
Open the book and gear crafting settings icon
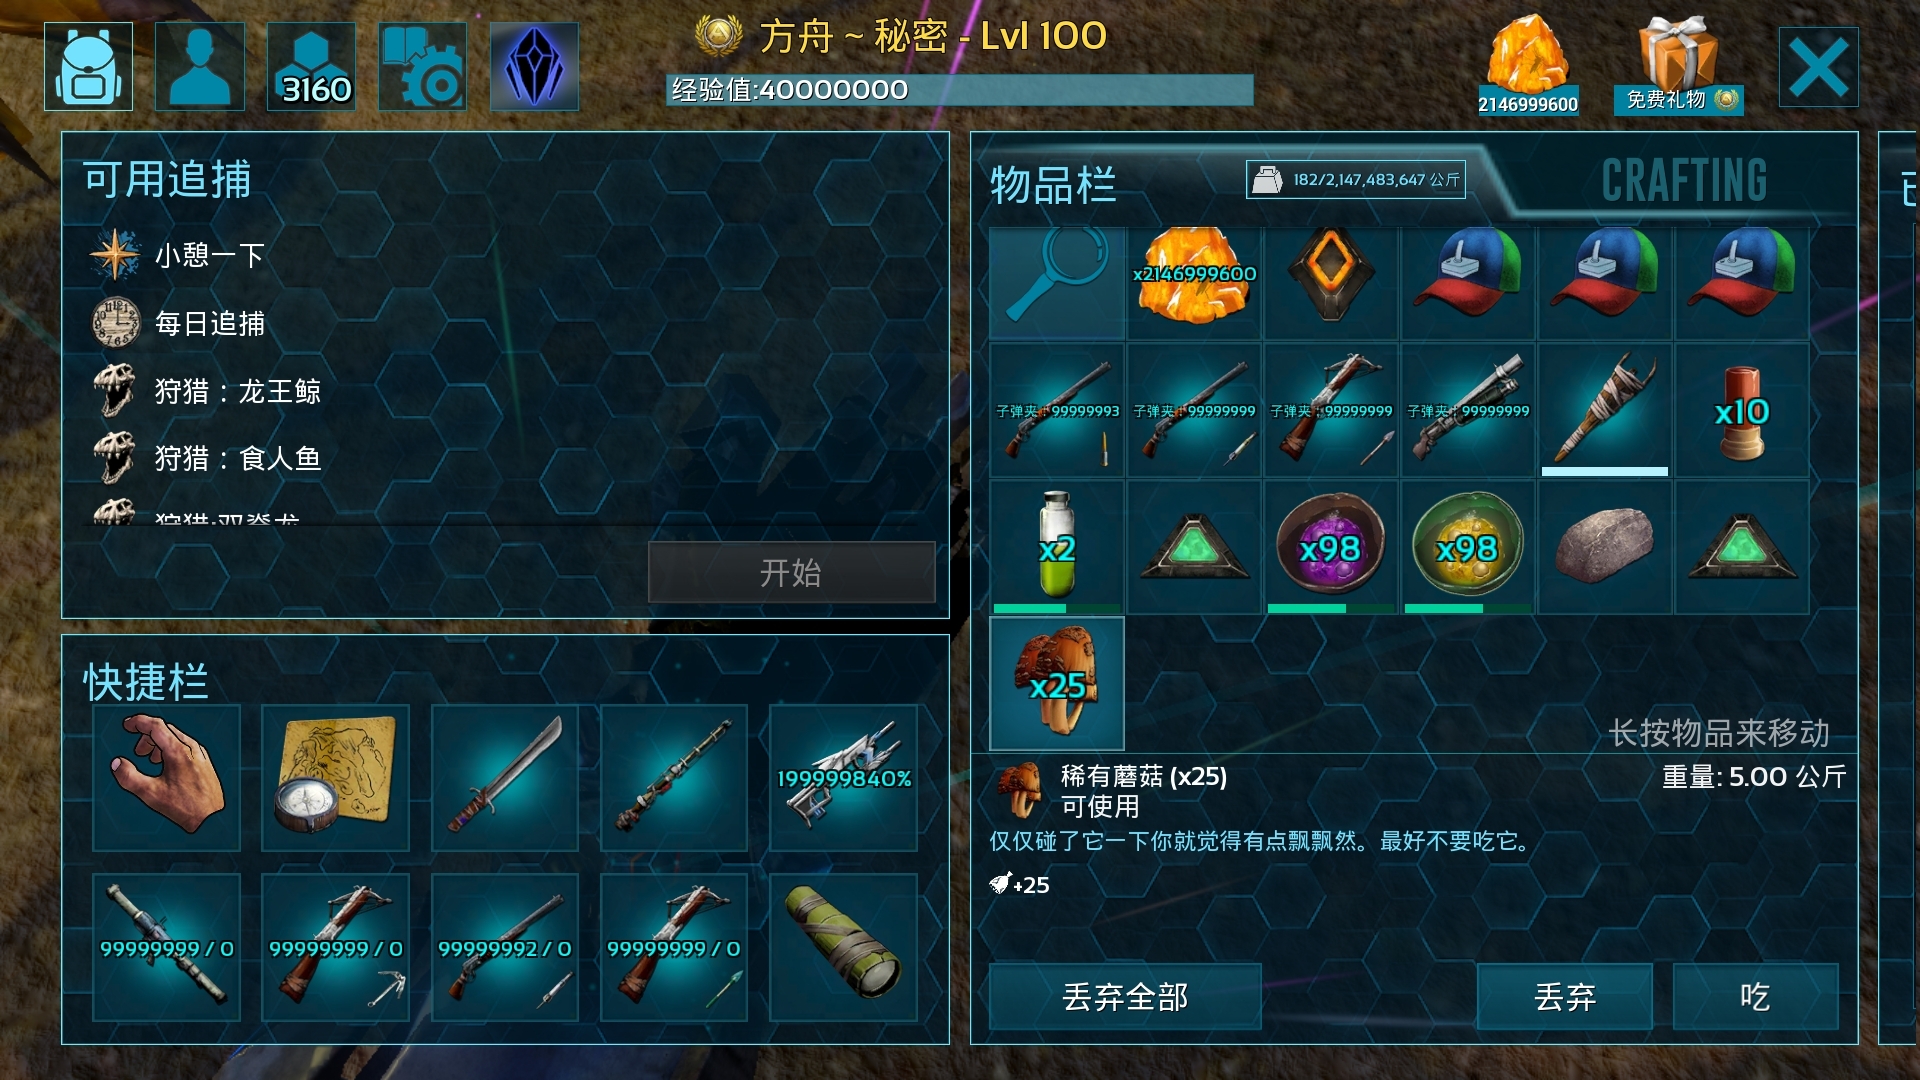[x=423, y=66]
